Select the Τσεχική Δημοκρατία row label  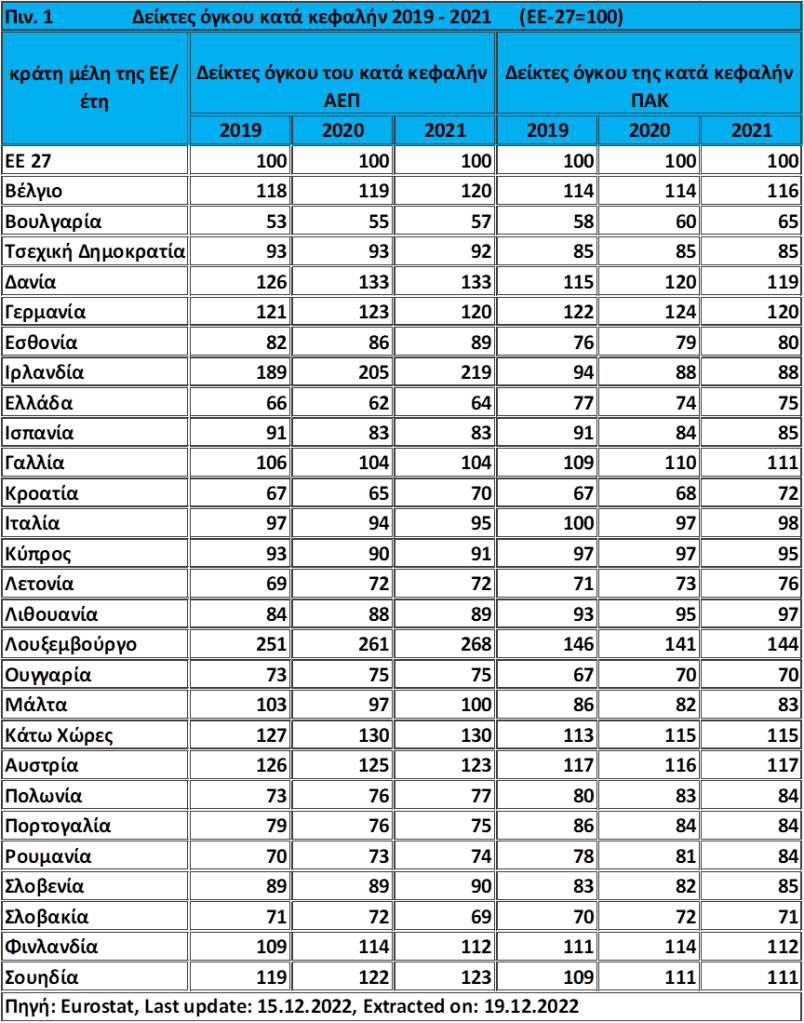point(95,251)
